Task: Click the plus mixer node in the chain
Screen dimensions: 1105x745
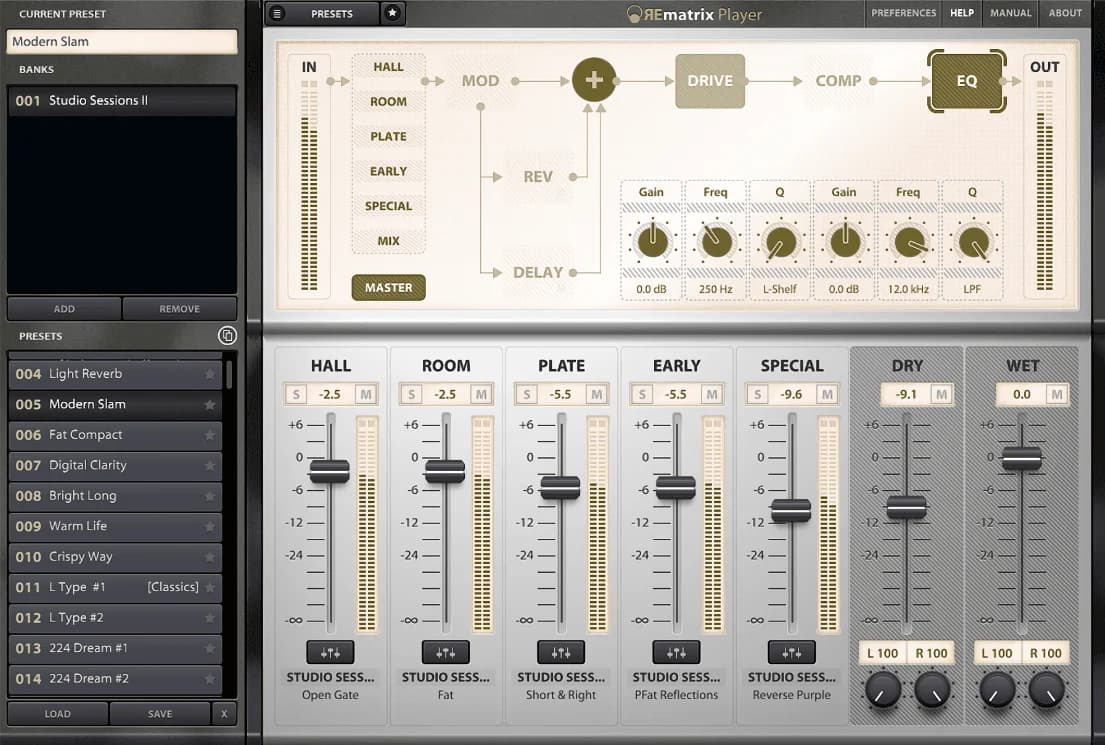Action: pos(594,80)
